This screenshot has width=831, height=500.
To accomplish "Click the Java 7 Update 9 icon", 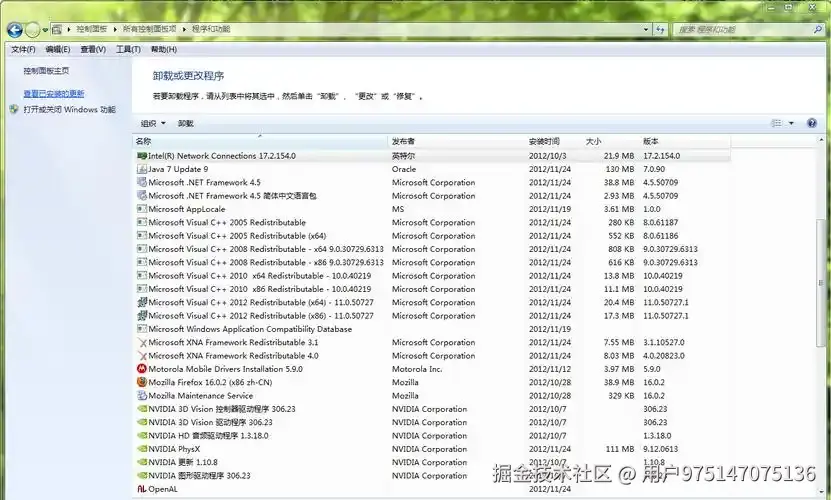I will coord(142,169).
